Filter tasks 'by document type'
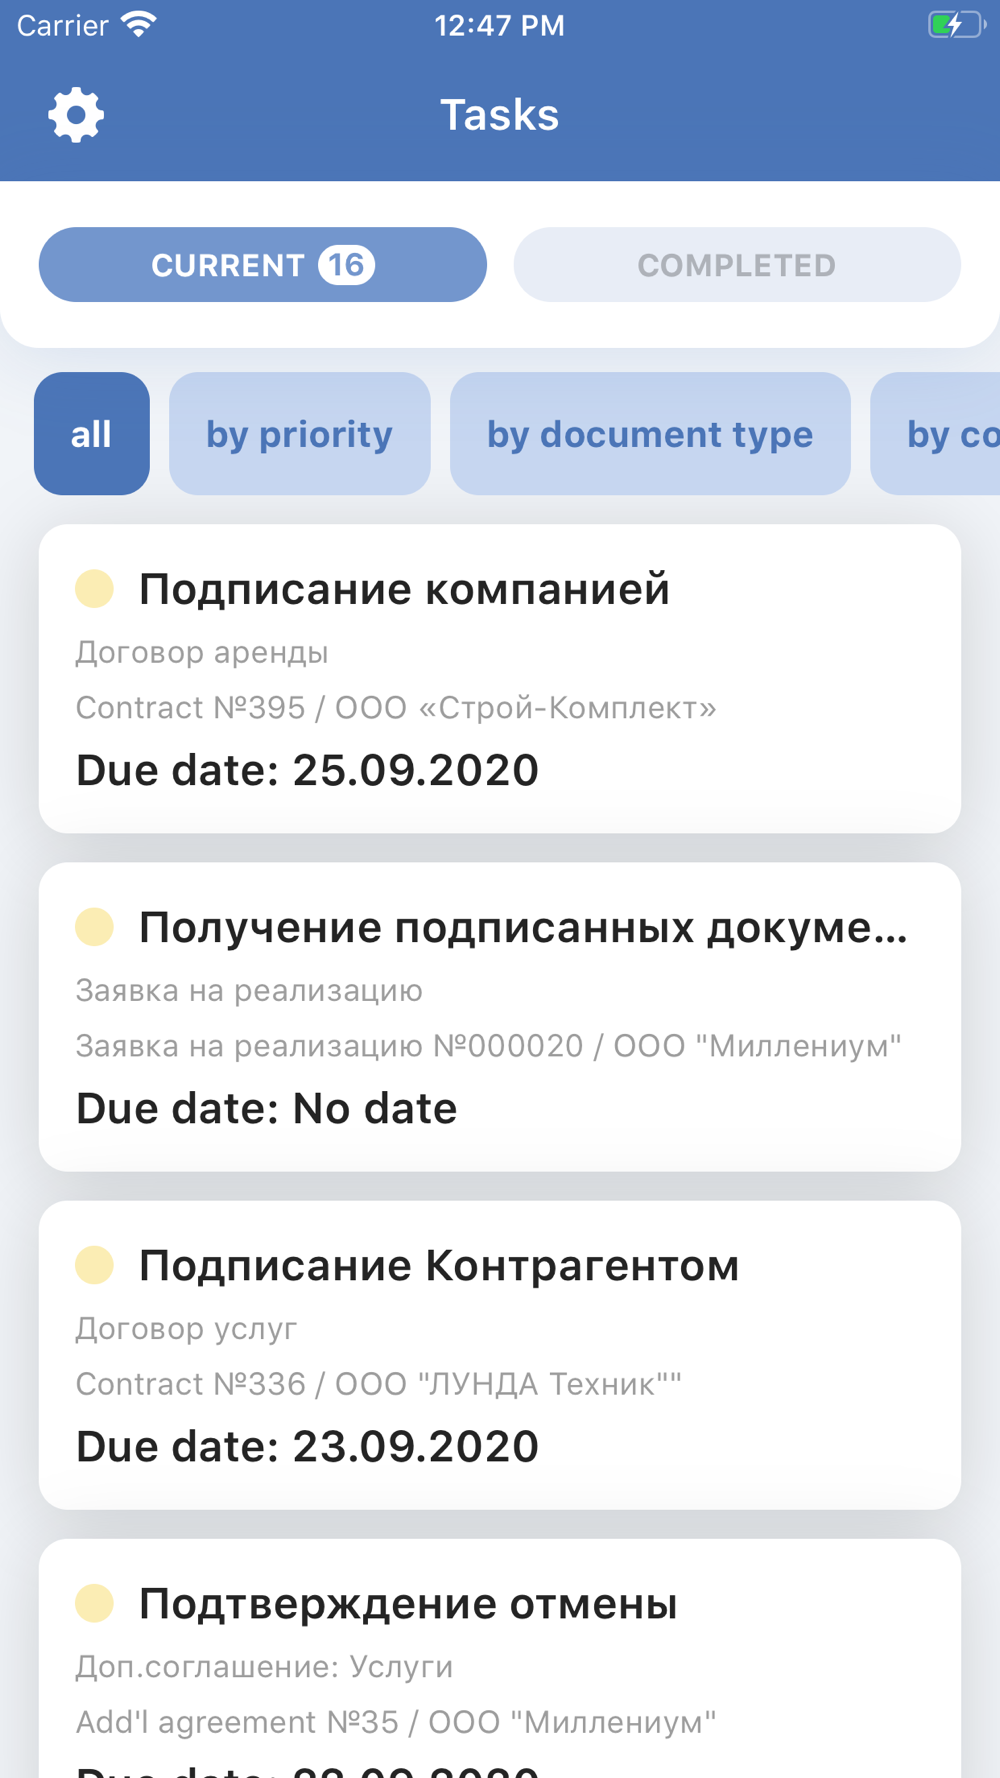 click(650, 434)
